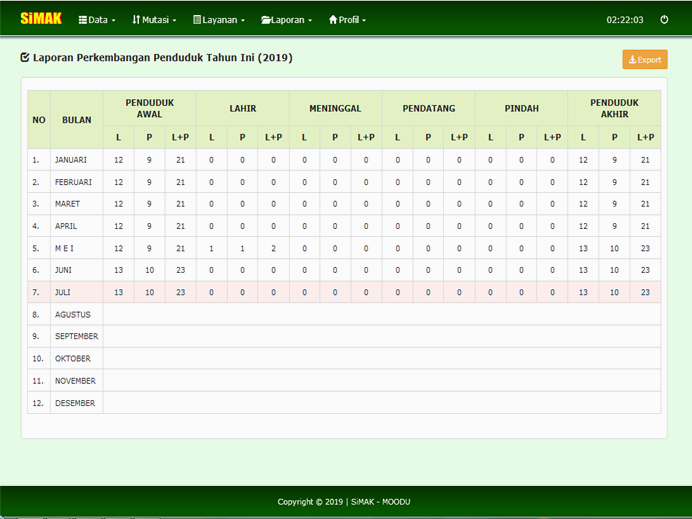
Task: Click the clock display in navbar
Action: click(x=624, y=20)
